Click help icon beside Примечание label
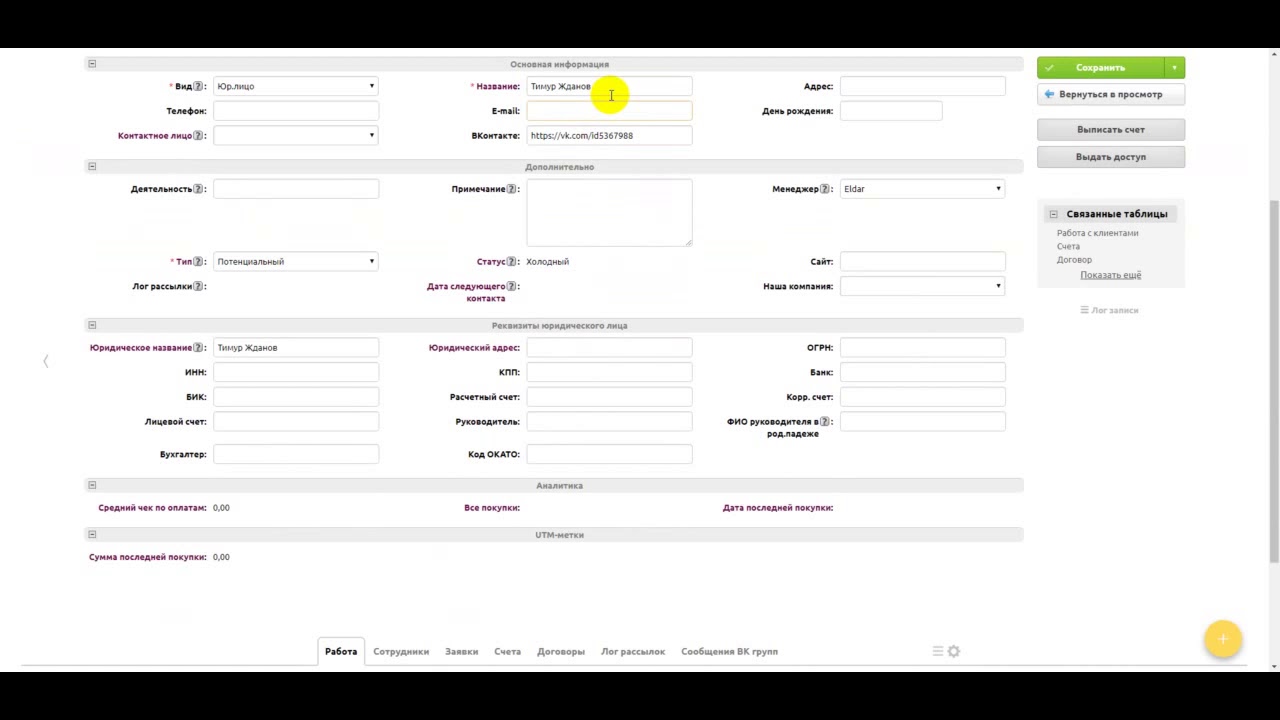The image size is (1280, 720). point(512,189)
